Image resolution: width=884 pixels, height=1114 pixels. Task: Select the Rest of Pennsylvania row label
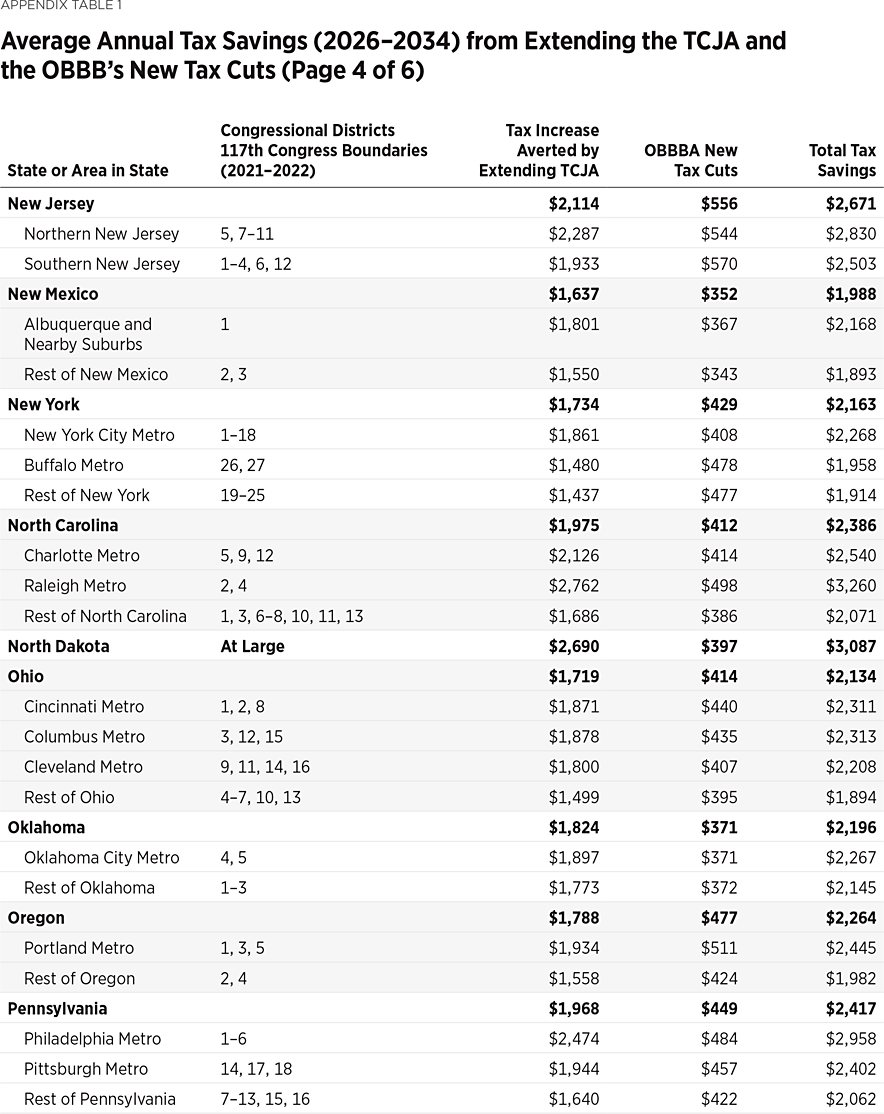pos(100,1099)
